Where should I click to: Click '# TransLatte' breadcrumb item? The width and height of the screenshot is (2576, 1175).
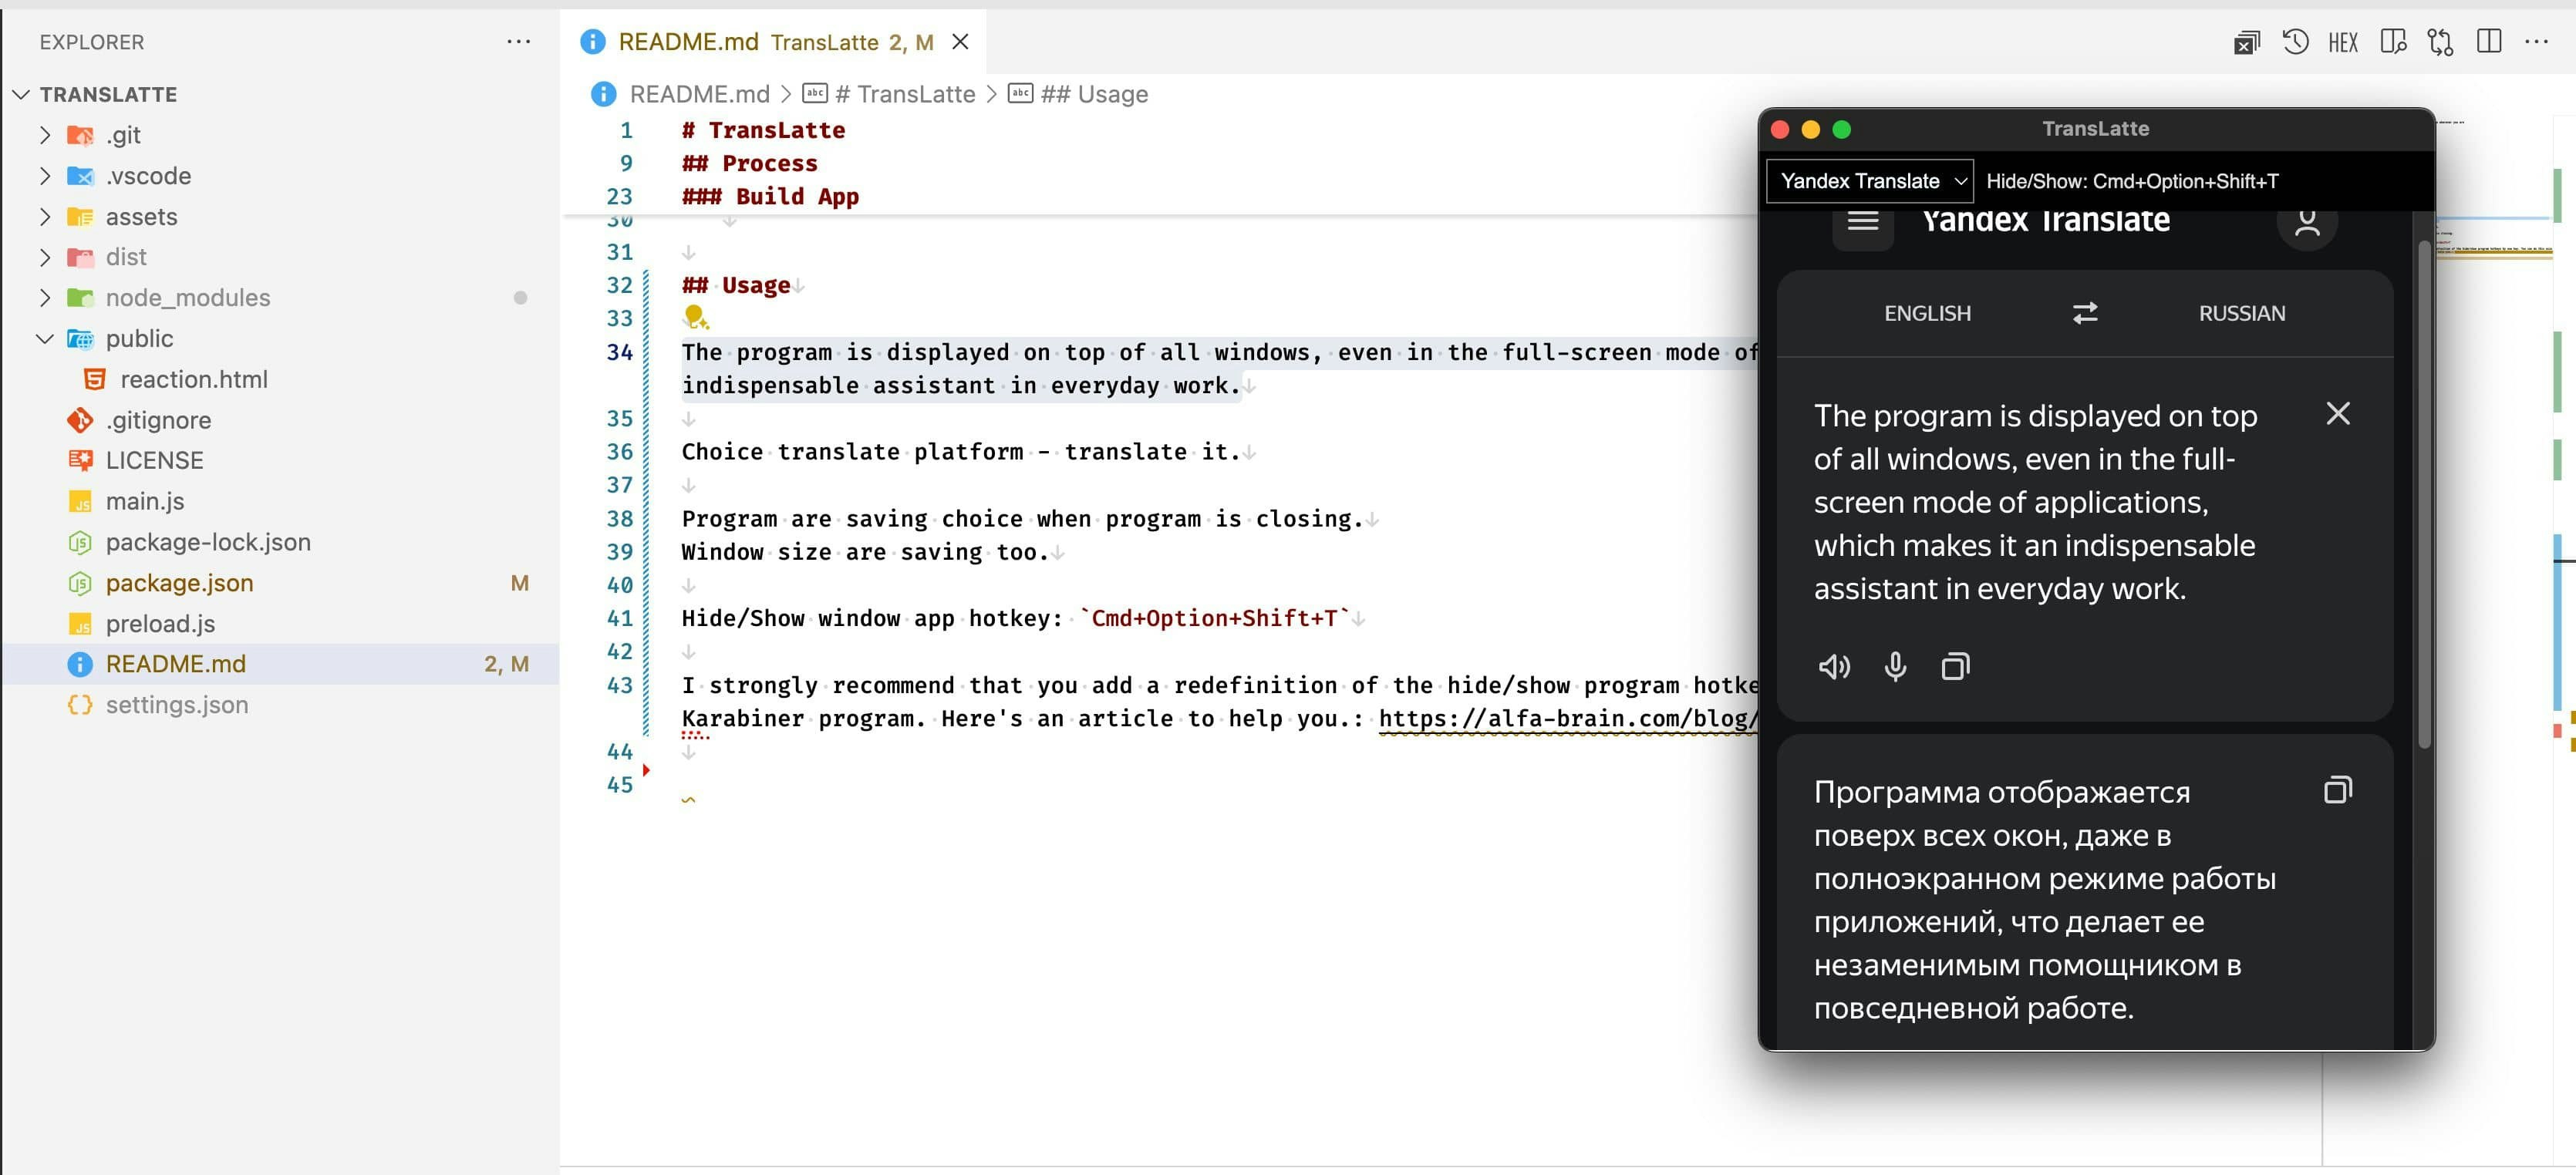905,94
